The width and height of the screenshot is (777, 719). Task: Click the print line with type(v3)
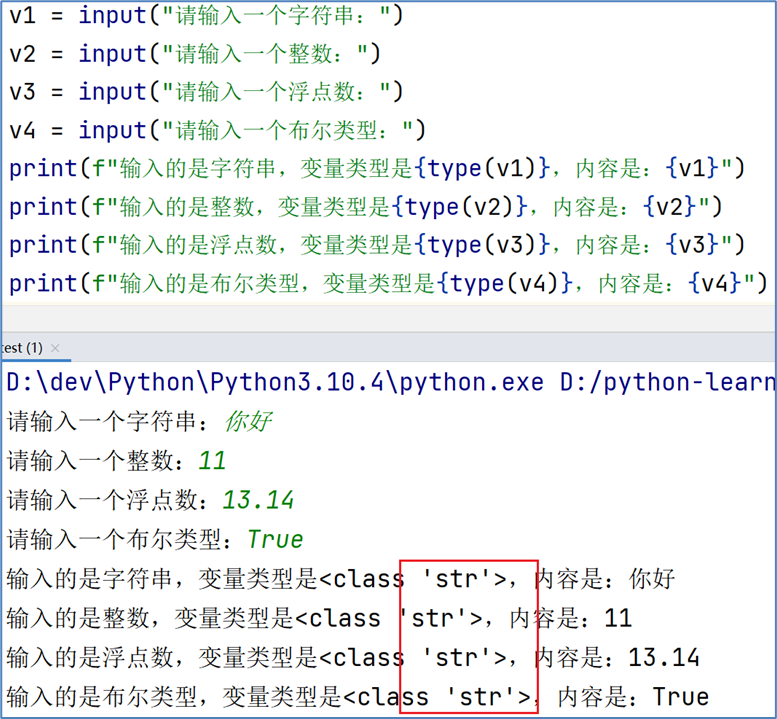click(377, 245)
